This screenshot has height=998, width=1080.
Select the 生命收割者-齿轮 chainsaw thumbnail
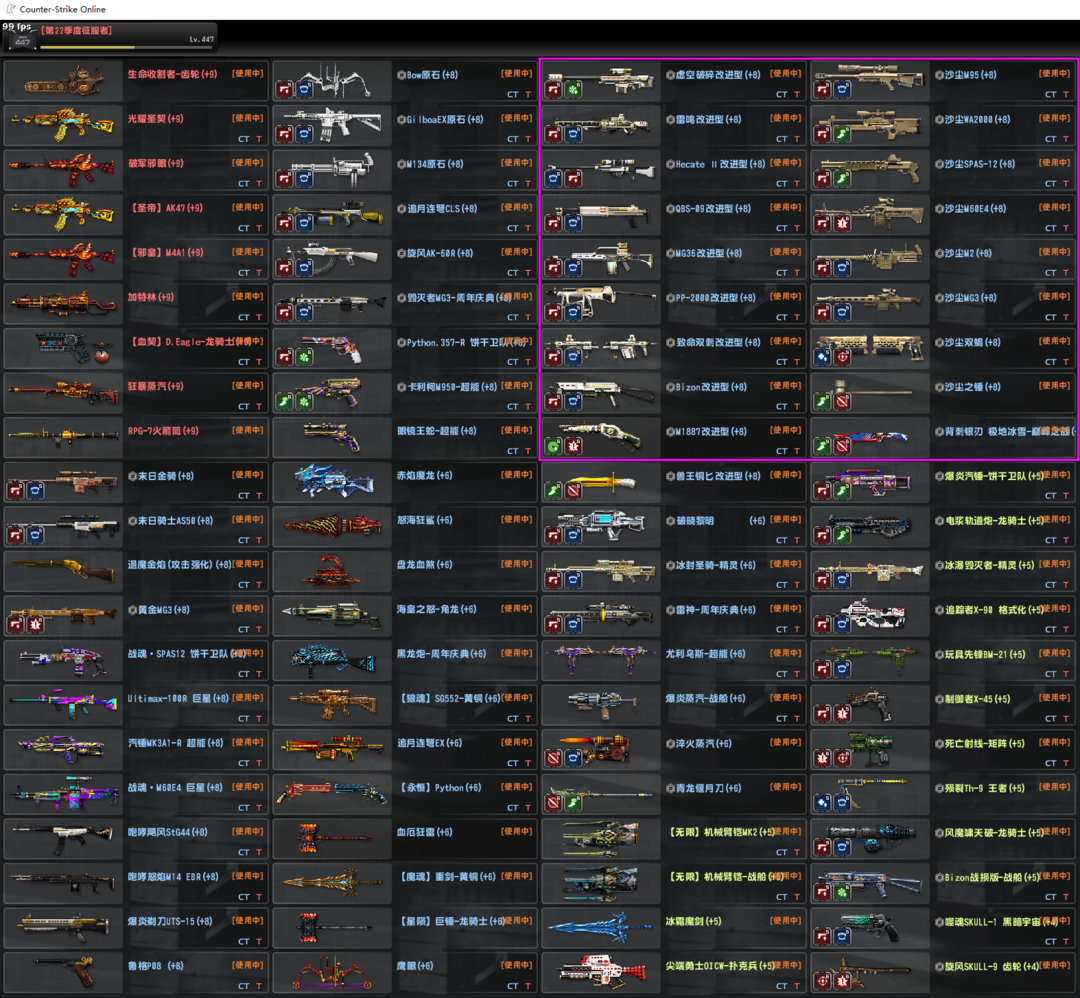[63, 82]
